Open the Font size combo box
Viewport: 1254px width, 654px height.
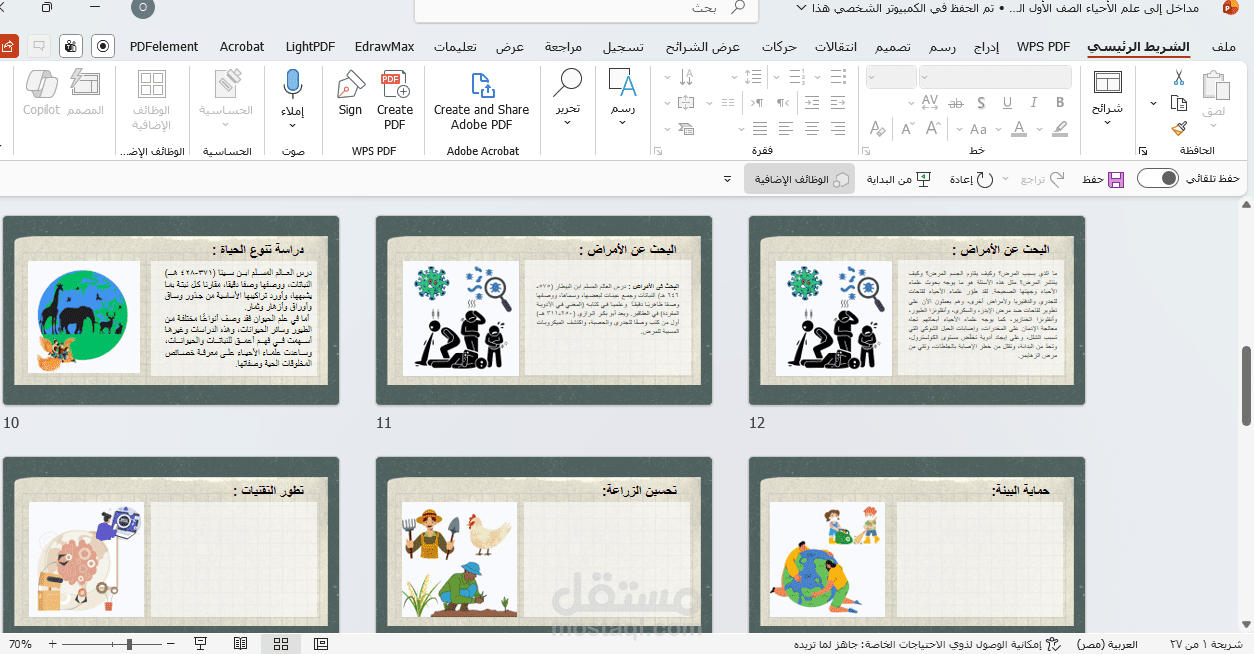click(891, 77)
